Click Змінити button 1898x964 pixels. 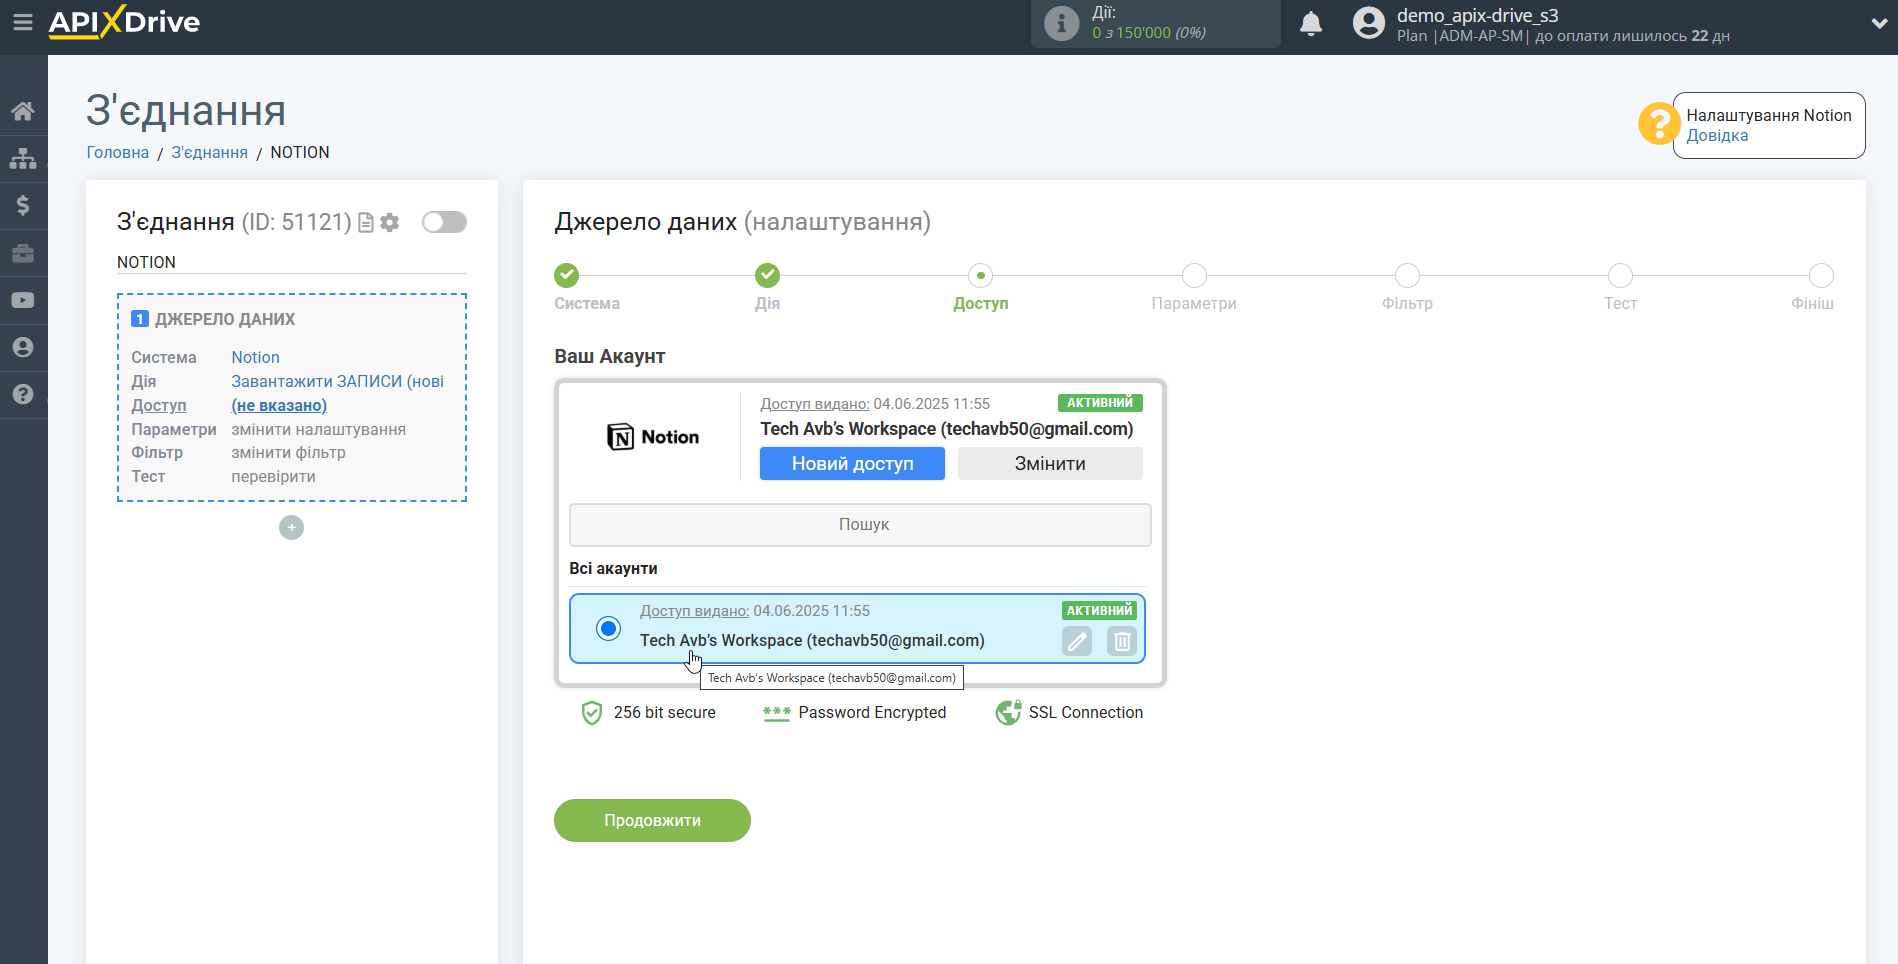tap(1050, 464)
